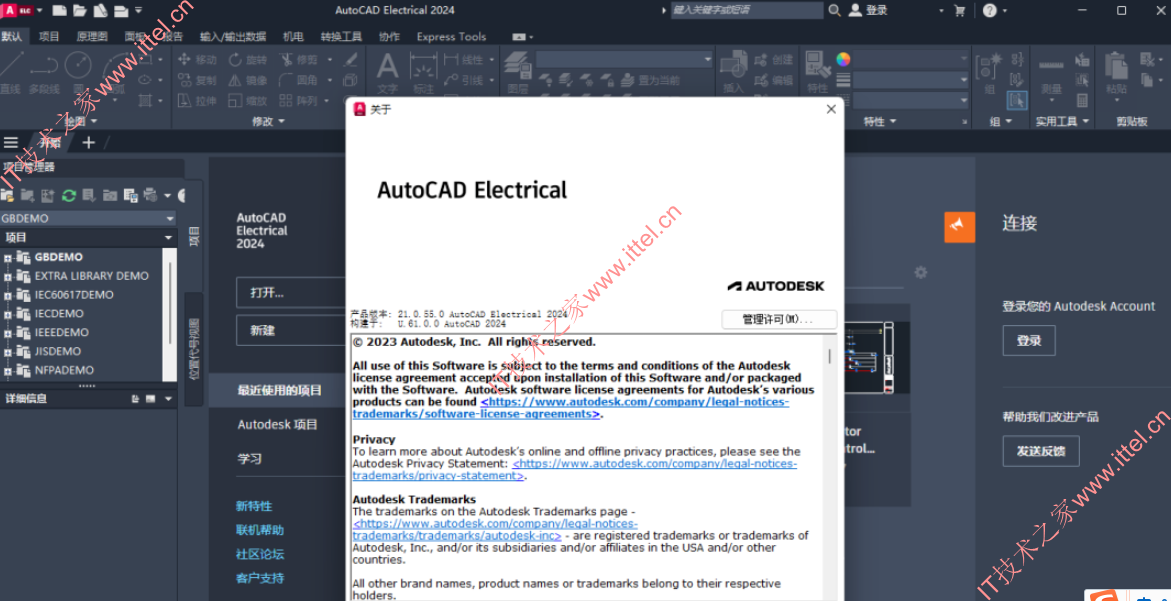Toggle group selection icon in Group panel
This screenshot has width=1171, height=601.
(x=1016, y=100)
